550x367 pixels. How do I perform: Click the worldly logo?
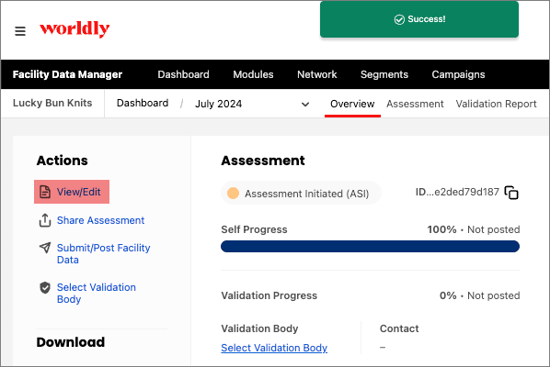74,29
